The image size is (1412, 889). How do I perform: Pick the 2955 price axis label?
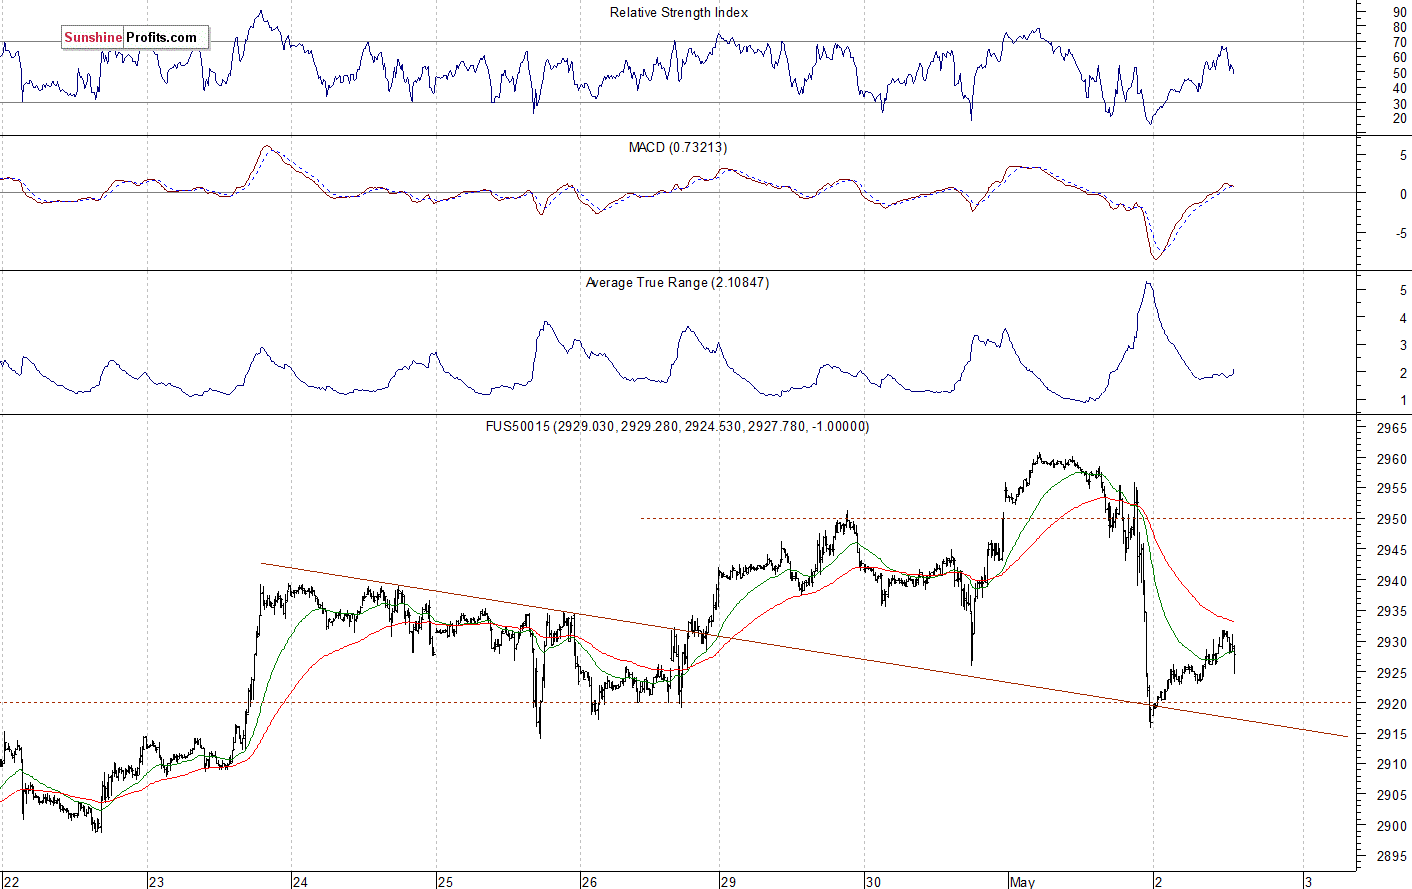pos(1391,489)
